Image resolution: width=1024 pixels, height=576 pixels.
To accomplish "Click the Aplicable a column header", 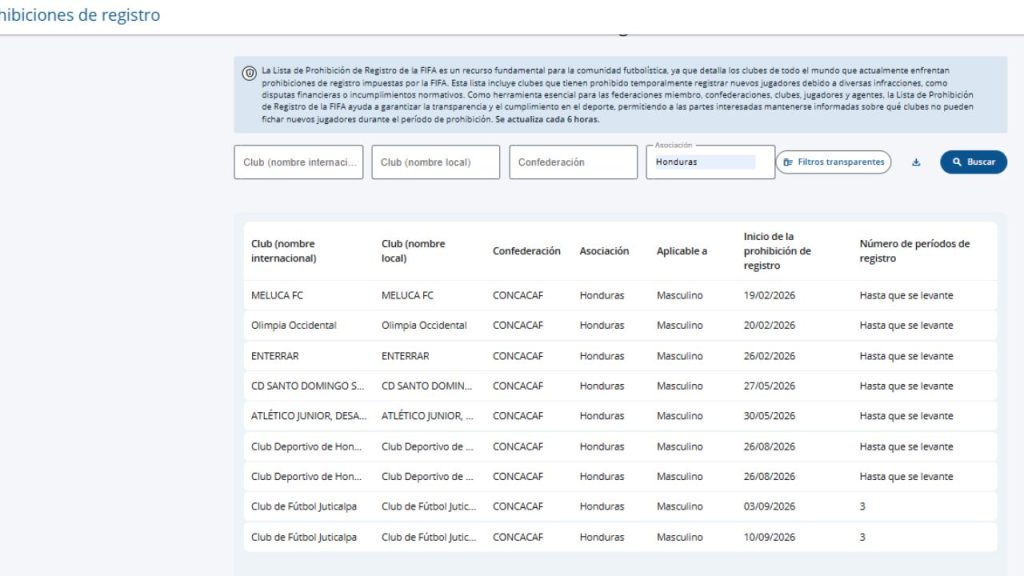I will [682, 251].
